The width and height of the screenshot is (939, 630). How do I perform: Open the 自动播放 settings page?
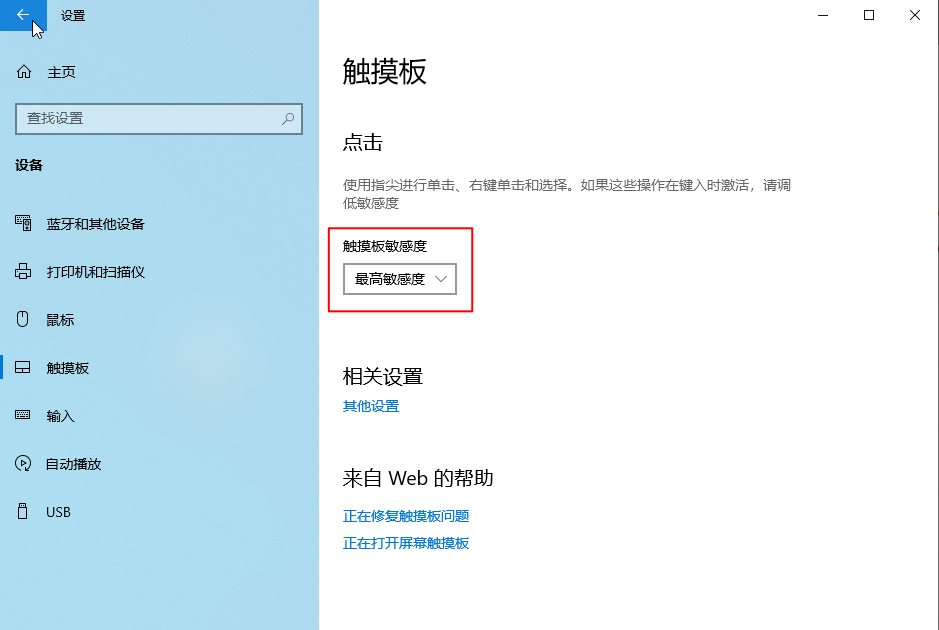pyautogui.click(x=75, y=463)
